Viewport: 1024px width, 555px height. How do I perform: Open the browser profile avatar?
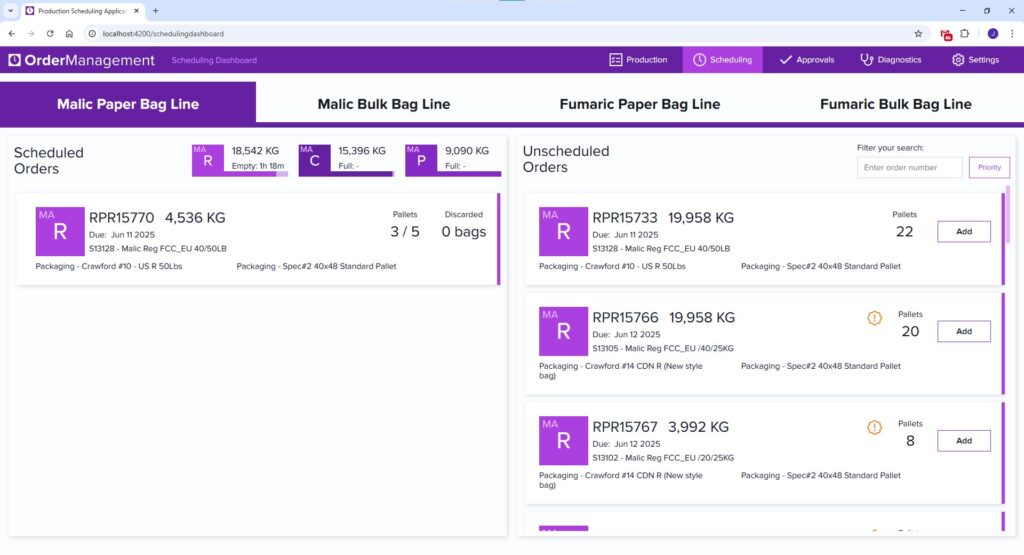coord(993,33)
